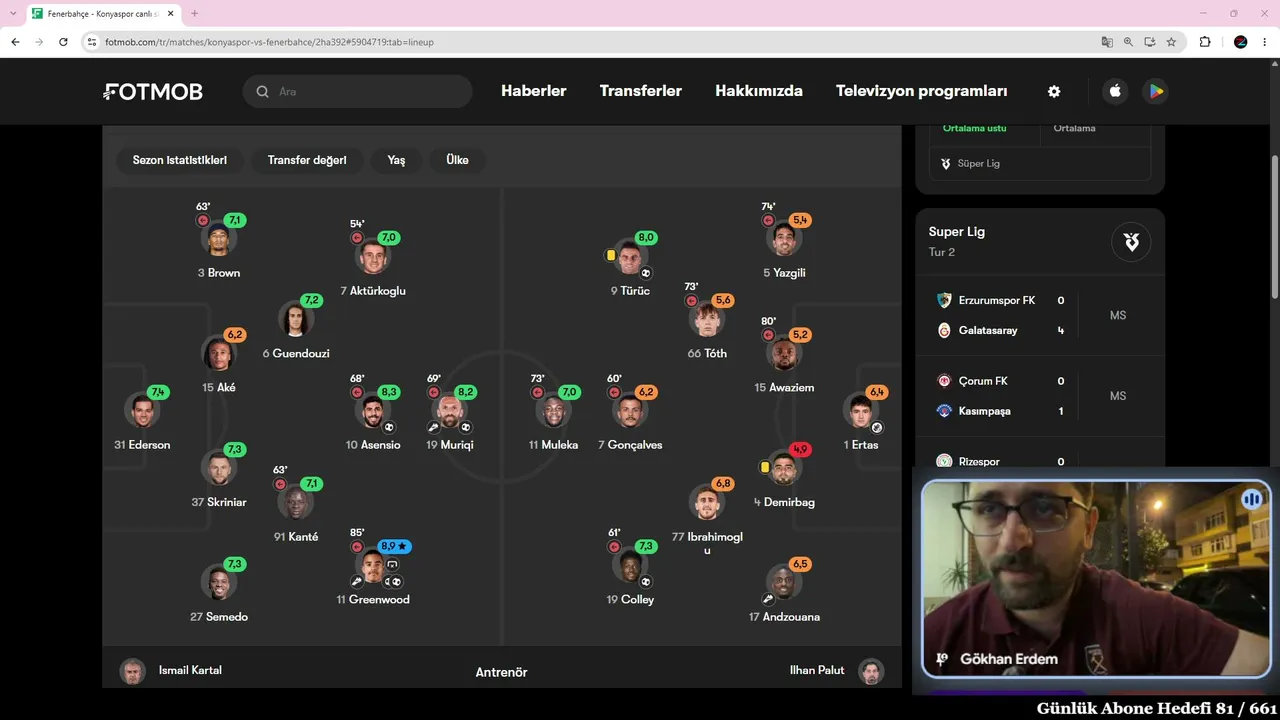Click Andzouana's assist boot icon
Viewport: 1280px width, 720px height.
tap(768, 599)
